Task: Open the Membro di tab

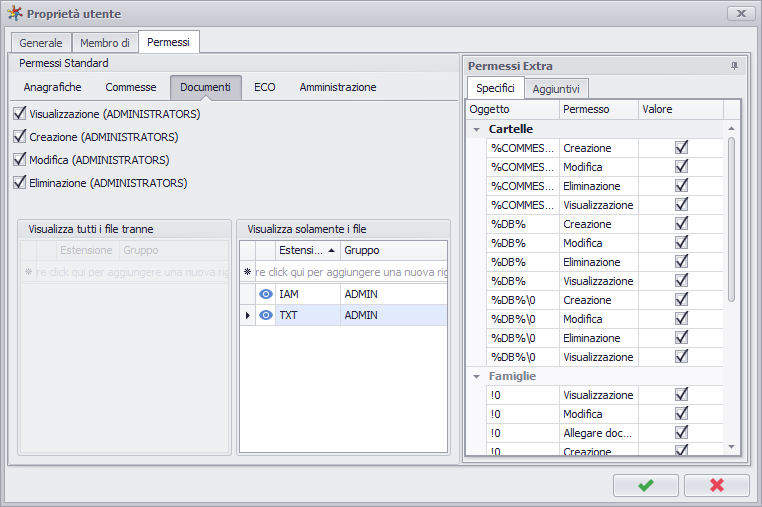Action: pyautogui.click(x=105, y=43)
